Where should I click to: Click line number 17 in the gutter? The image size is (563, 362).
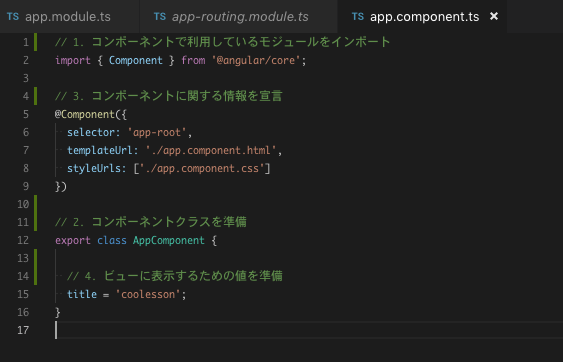(x=23, y=330)
